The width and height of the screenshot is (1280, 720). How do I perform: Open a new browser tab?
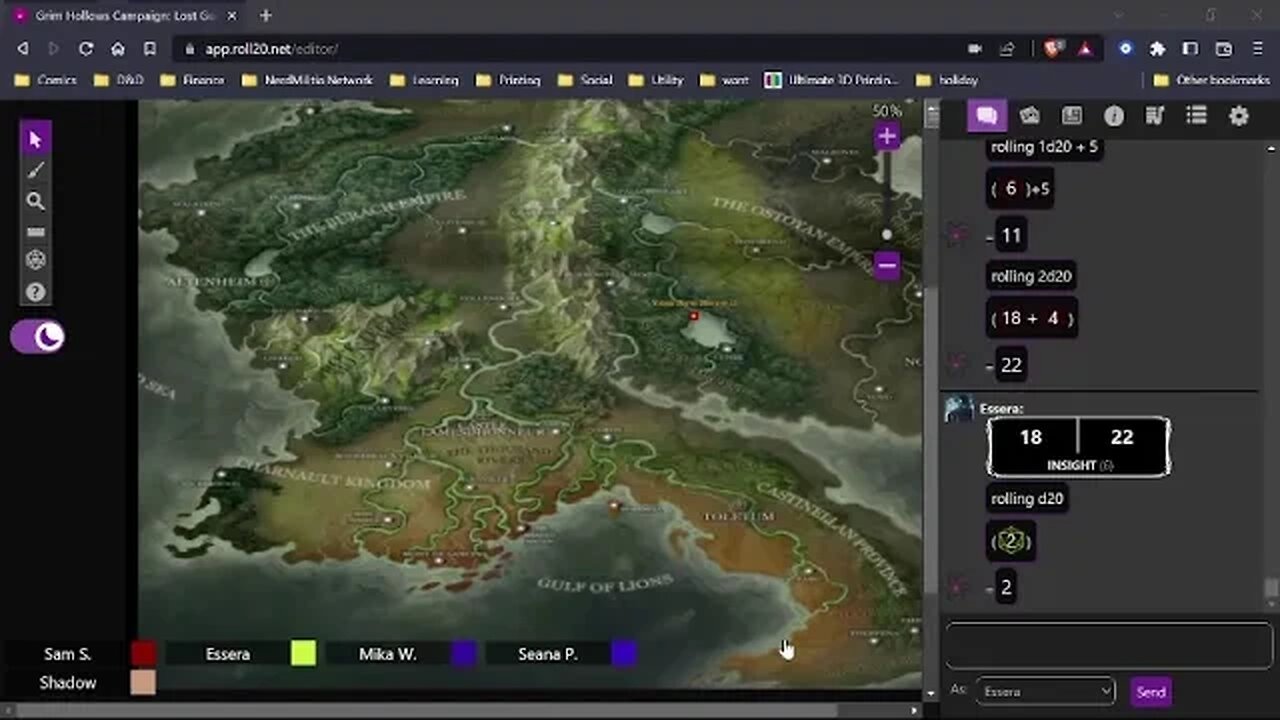266,15
